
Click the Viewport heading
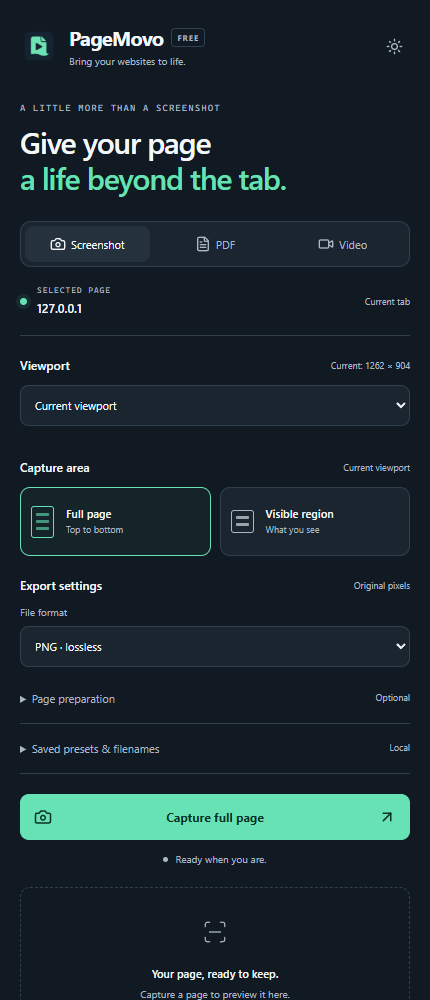point(45,366)
